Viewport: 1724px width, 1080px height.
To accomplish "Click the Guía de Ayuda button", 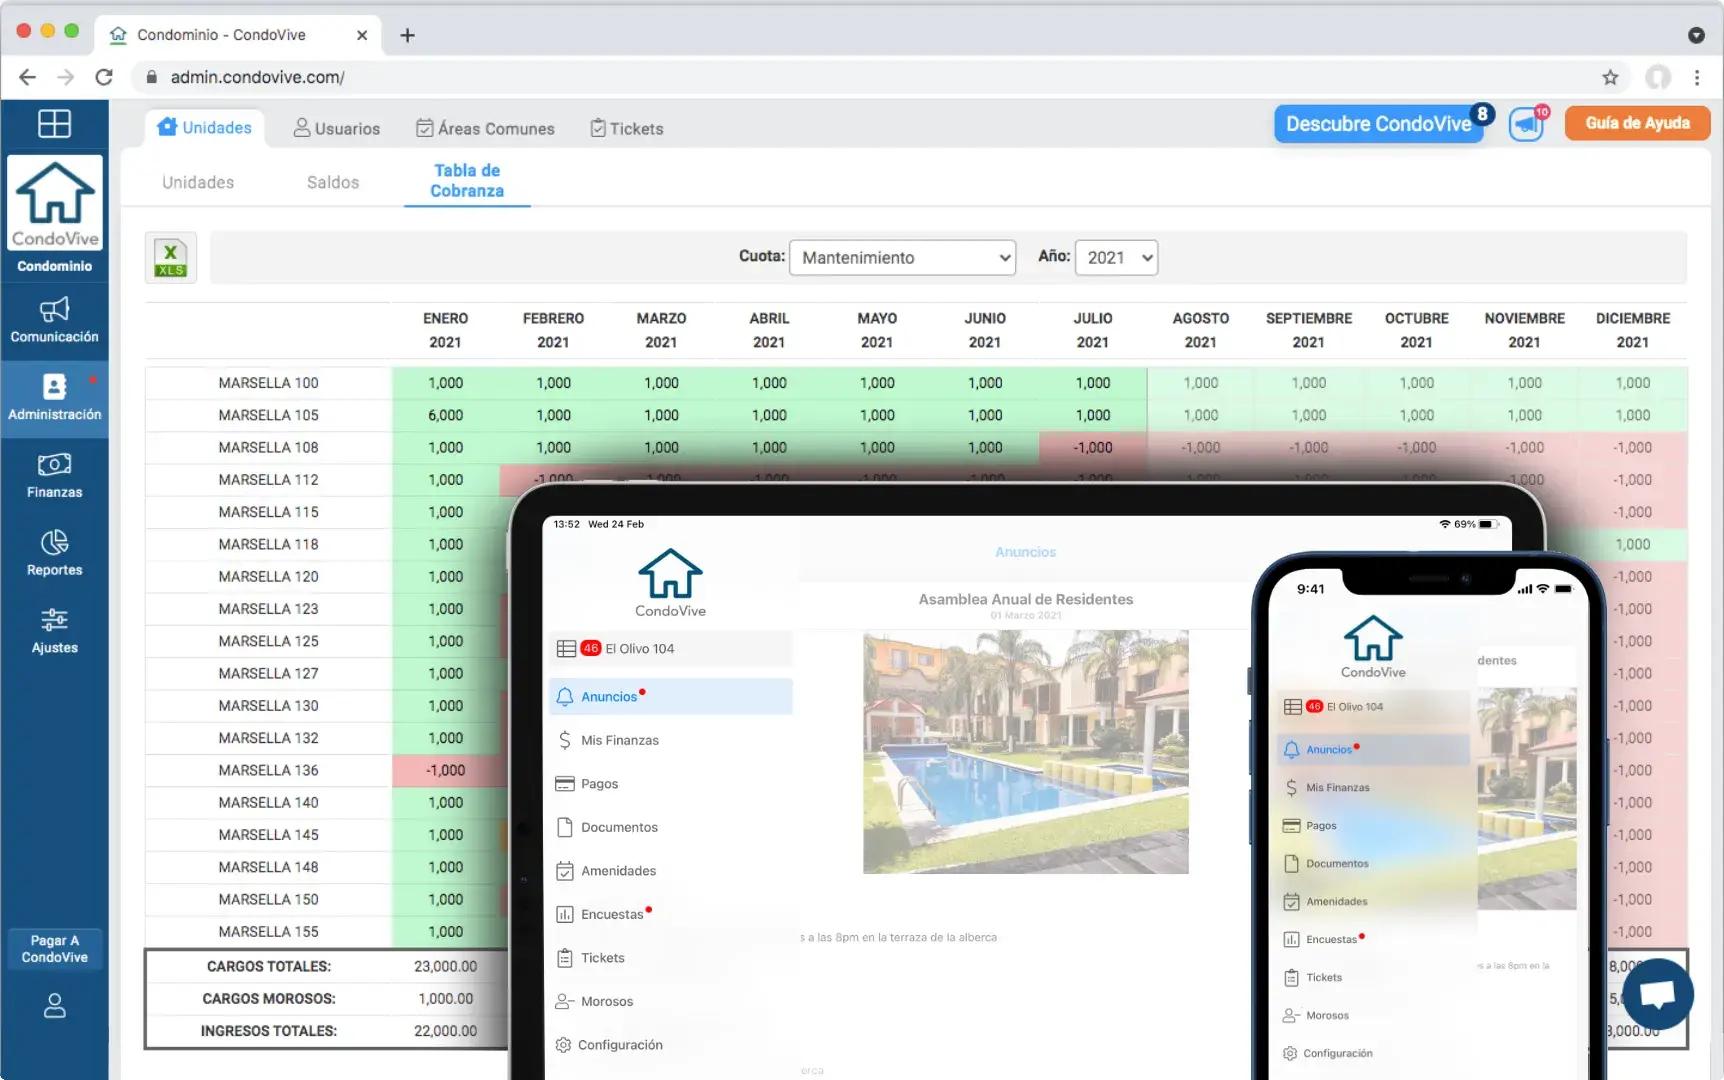I will 1637,123.
